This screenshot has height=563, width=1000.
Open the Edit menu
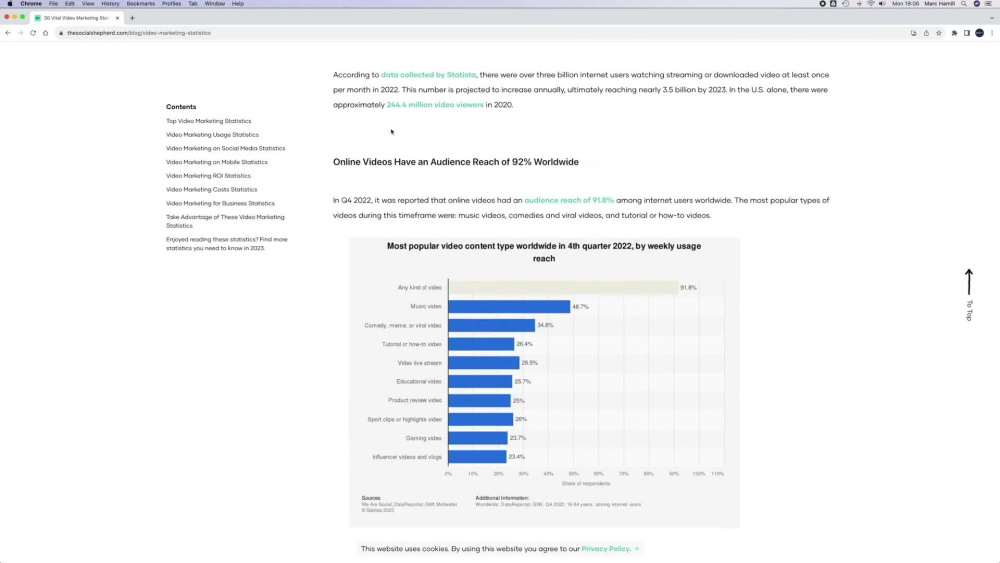pos(70,4)
